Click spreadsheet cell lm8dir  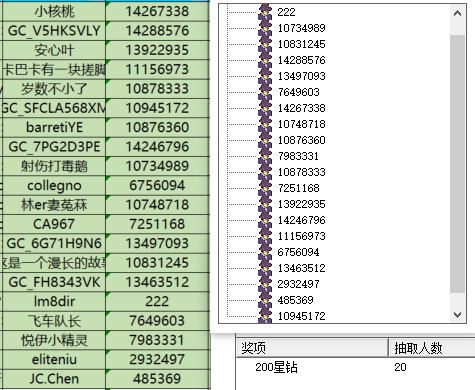point(54,301)
